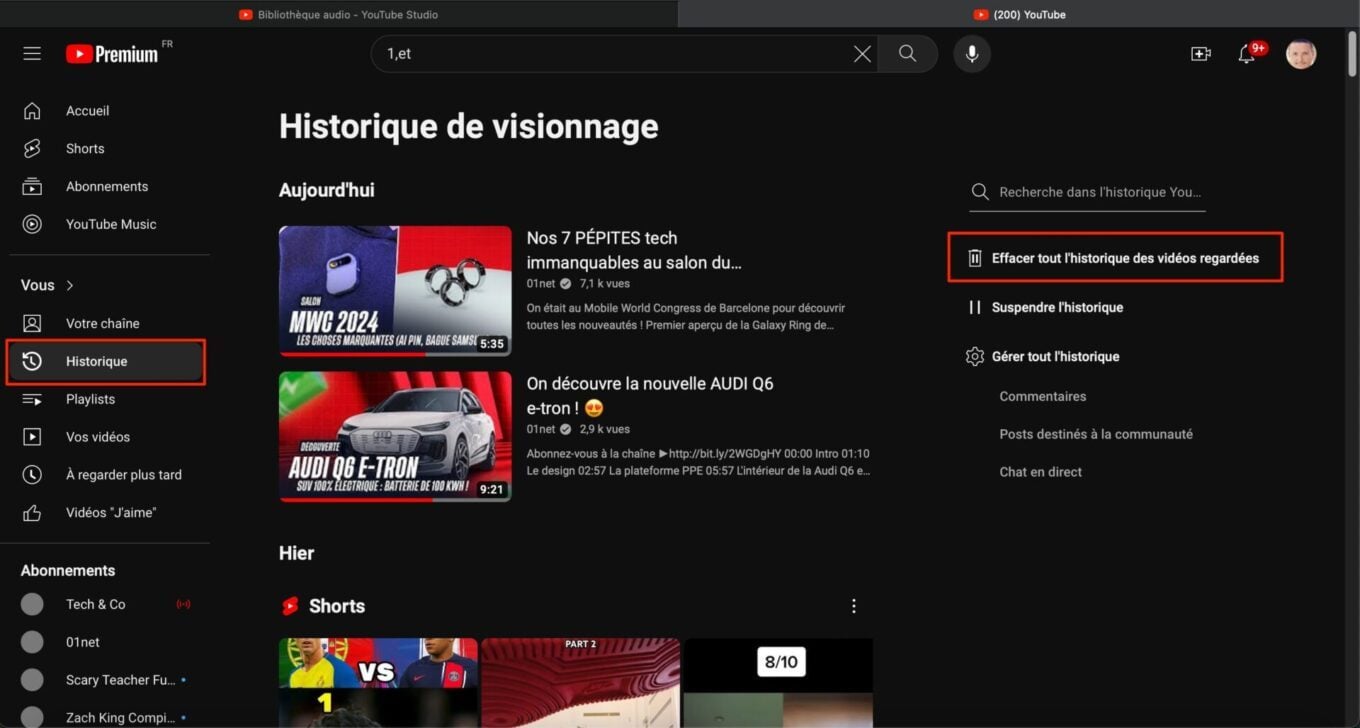
Task: Click the live indicator beside Tech & Co
Action: (183, 604)
